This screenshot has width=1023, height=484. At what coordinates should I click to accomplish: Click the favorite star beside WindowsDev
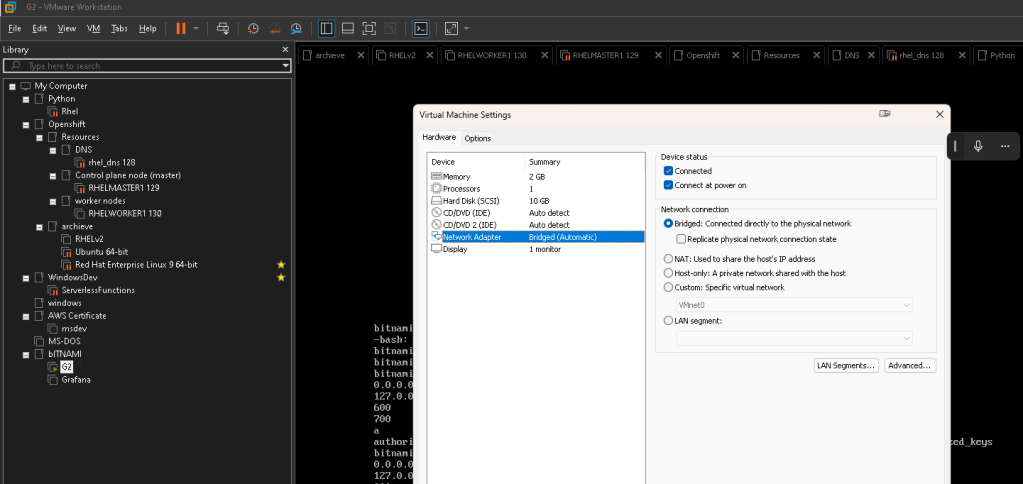coord(281,277)
